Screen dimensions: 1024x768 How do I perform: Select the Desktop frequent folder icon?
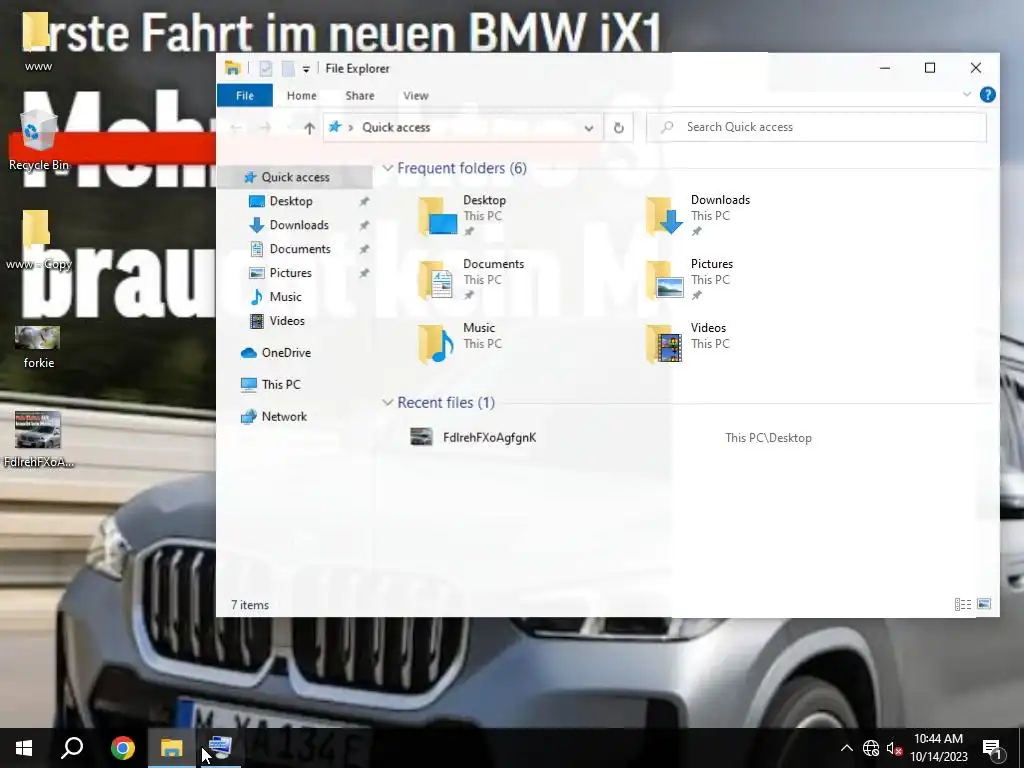click(x=438, y=216)
